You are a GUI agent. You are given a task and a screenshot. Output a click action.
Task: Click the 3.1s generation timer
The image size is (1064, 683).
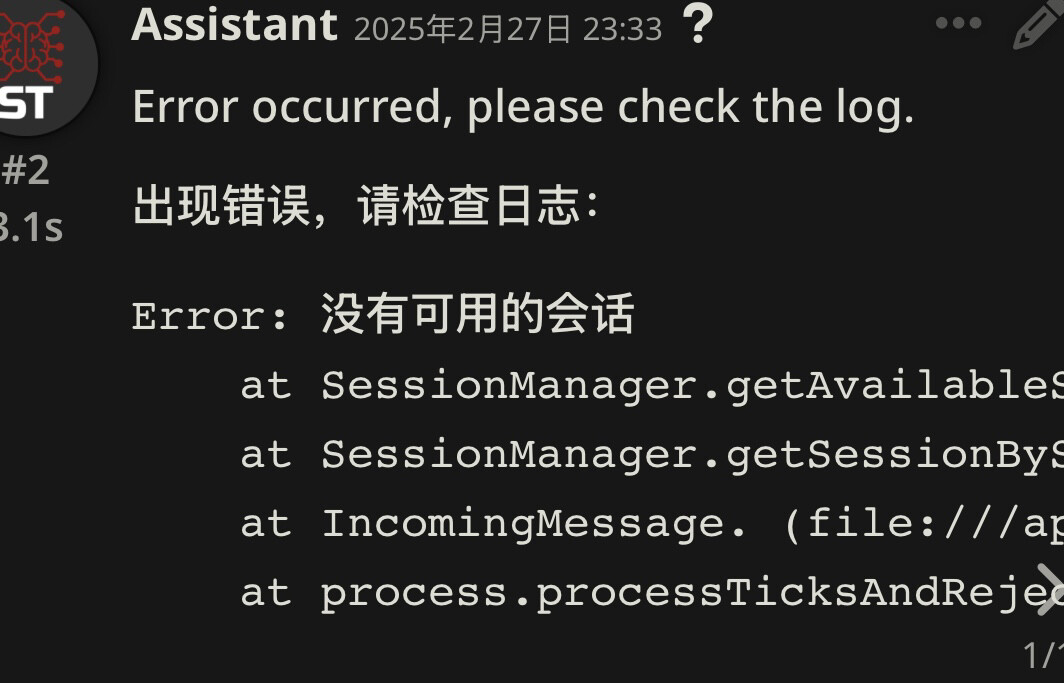coord(30,228)
